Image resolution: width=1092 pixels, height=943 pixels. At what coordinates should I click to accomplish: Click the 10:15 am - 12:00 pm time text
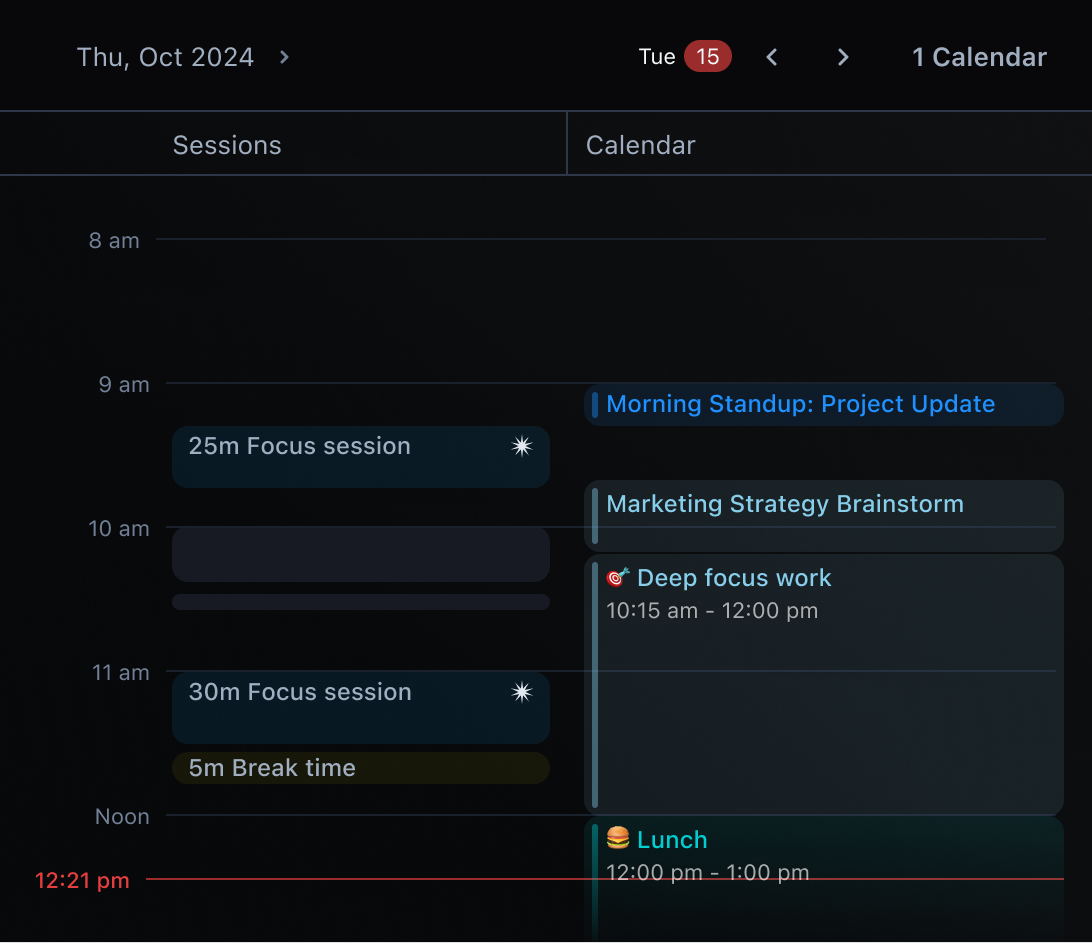coord(712,611)
